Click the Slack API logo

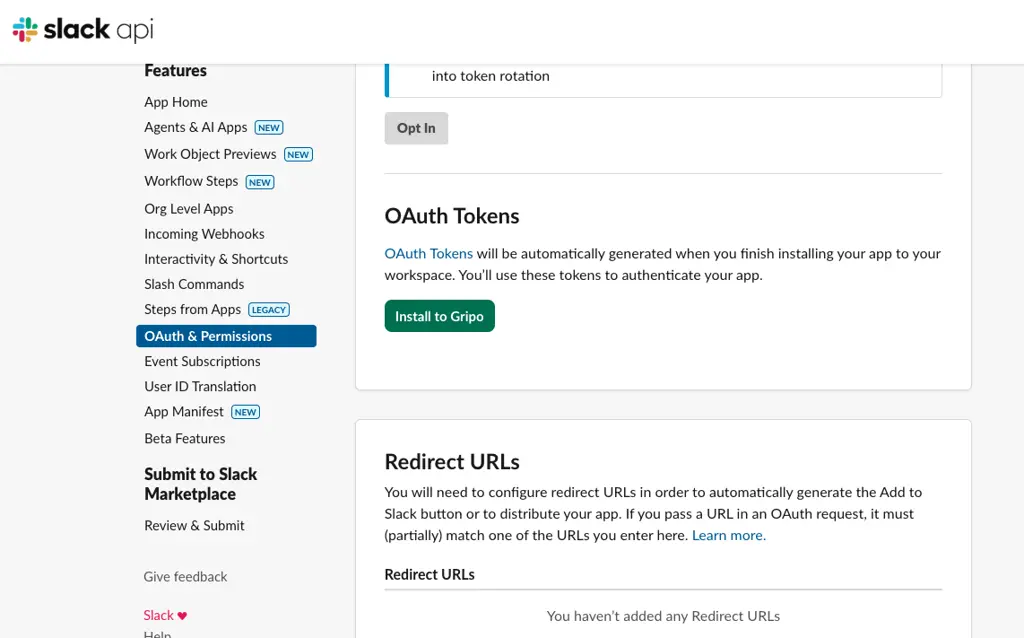(x=83, y=30)
